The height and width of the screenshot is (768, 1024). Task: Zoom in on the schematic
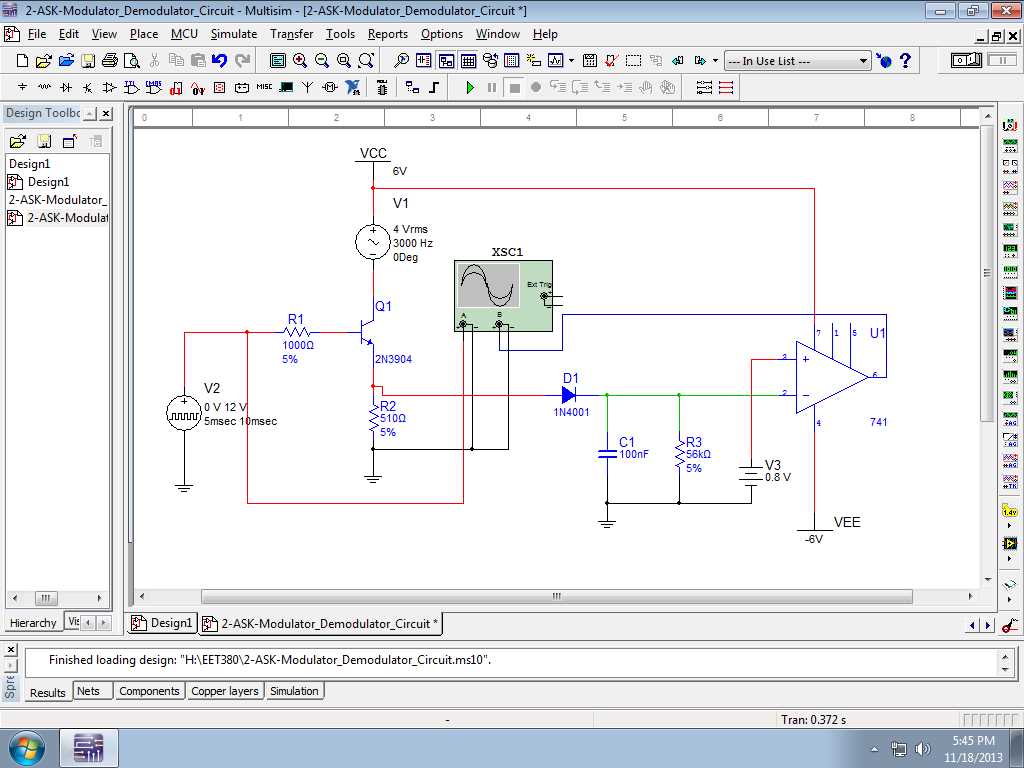(x=300, y=61)
